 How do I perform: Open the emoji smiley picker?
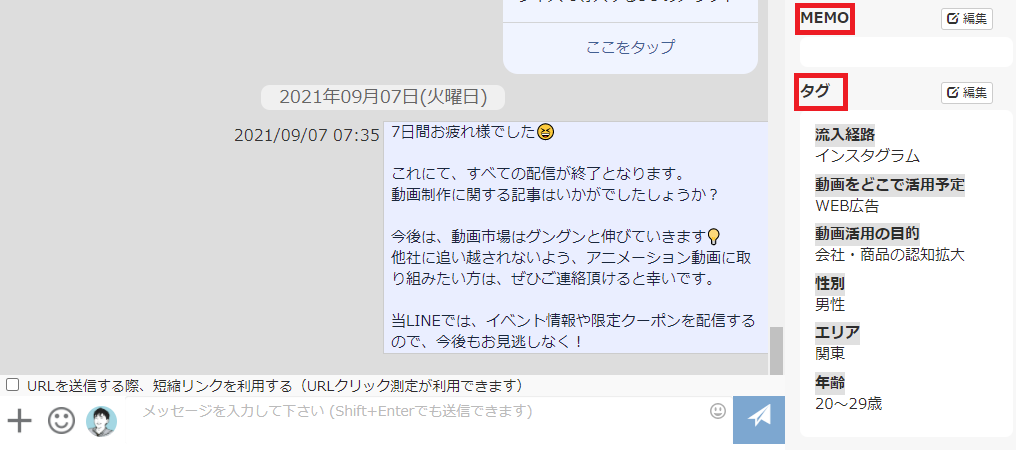[62, 421]
